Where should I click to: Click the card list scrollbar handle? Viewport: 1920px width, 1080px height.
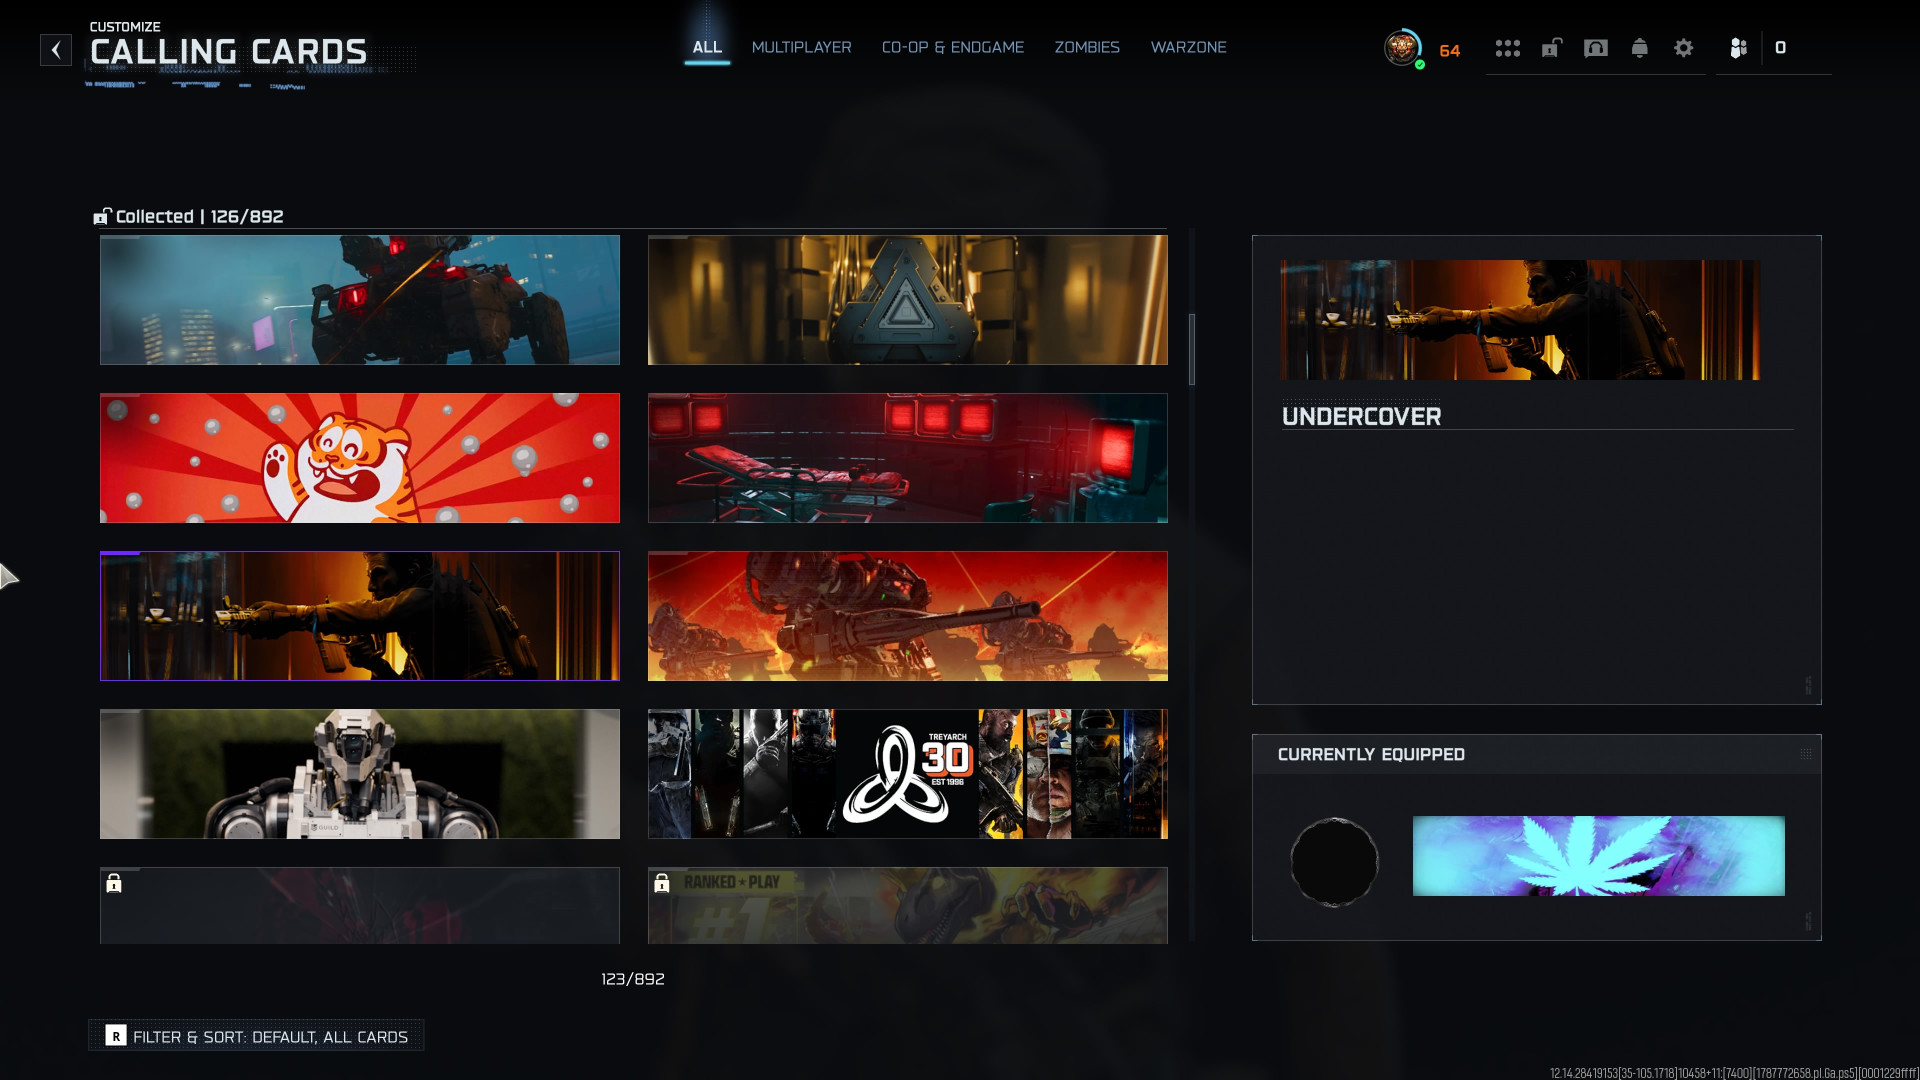click(1191, 349)
